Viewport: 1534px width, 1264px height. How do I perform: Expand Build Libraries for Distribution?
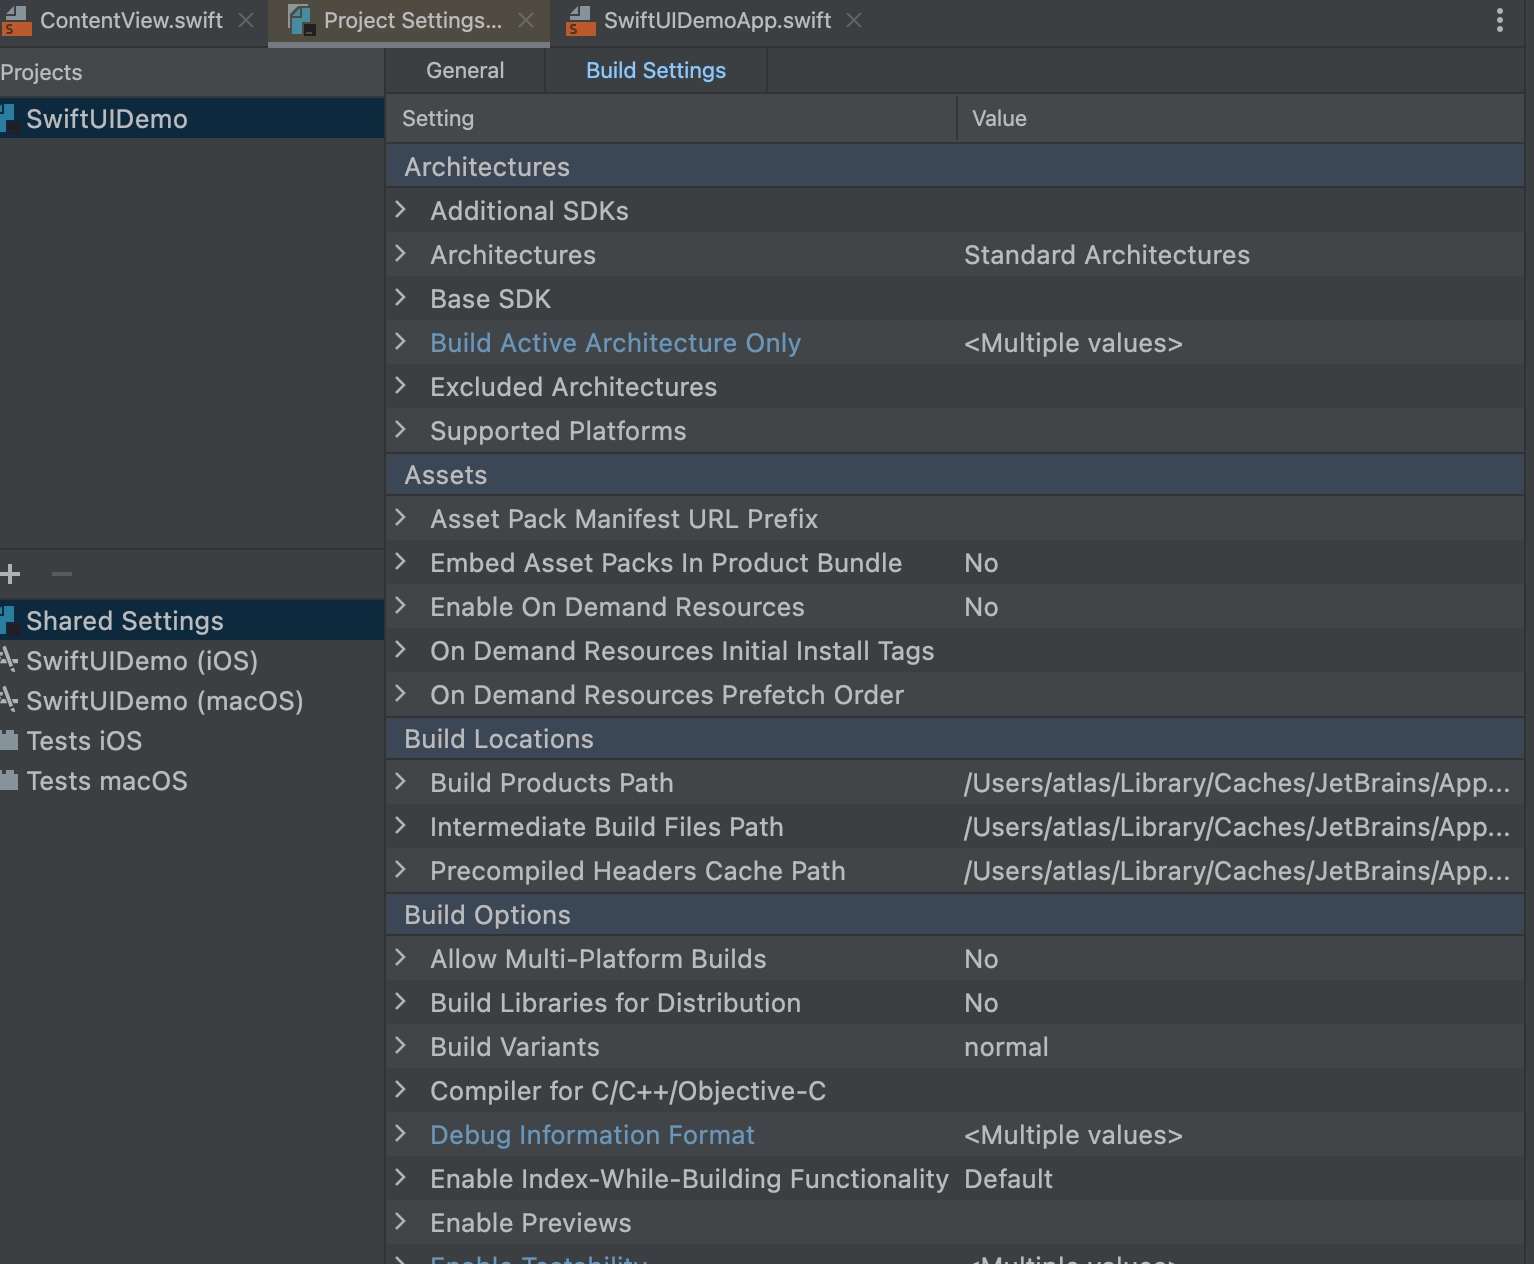pos(401,1002)
